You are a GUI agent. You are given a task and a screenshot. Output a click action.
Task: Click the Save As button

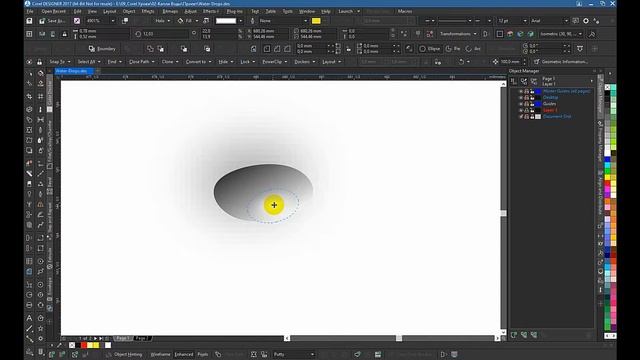[53, 21]
